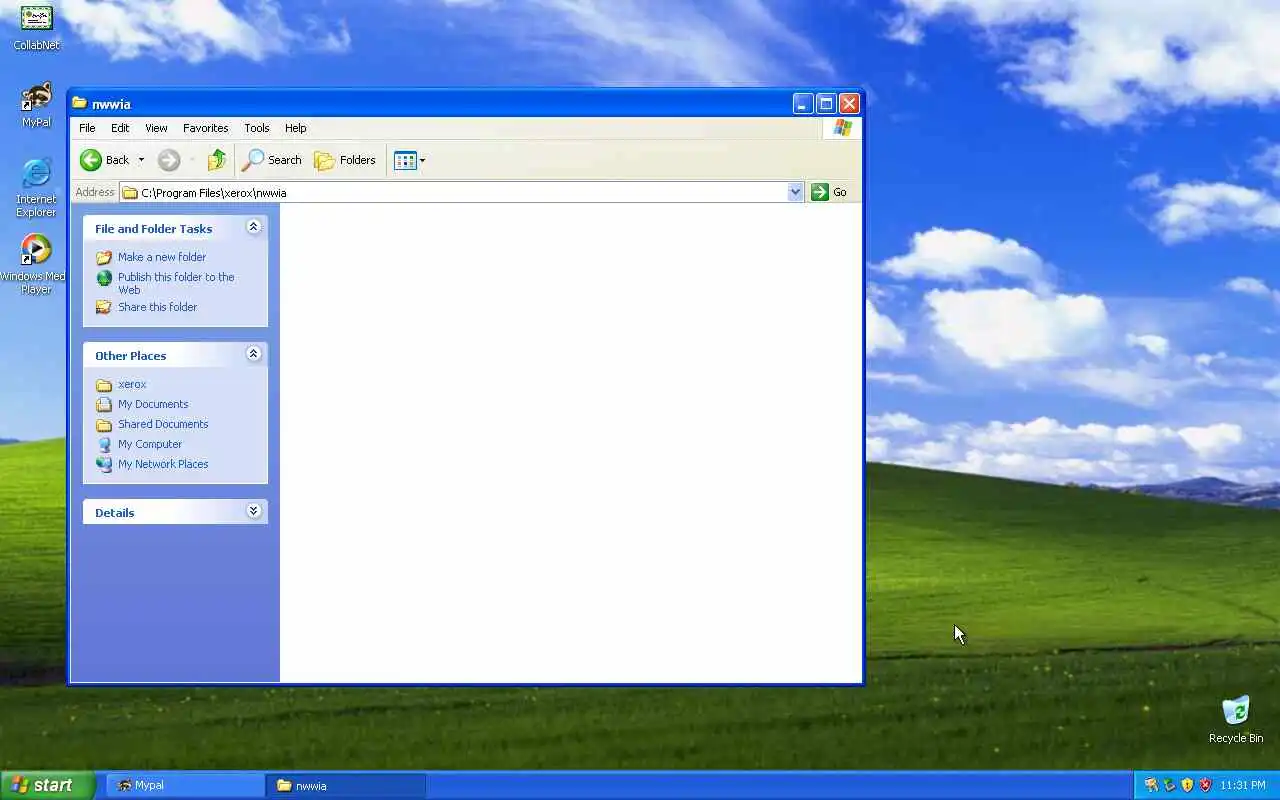The image size is (1280, 800).
Task: Click the nwwia window title bar folder icon
Action: (80, 103)
